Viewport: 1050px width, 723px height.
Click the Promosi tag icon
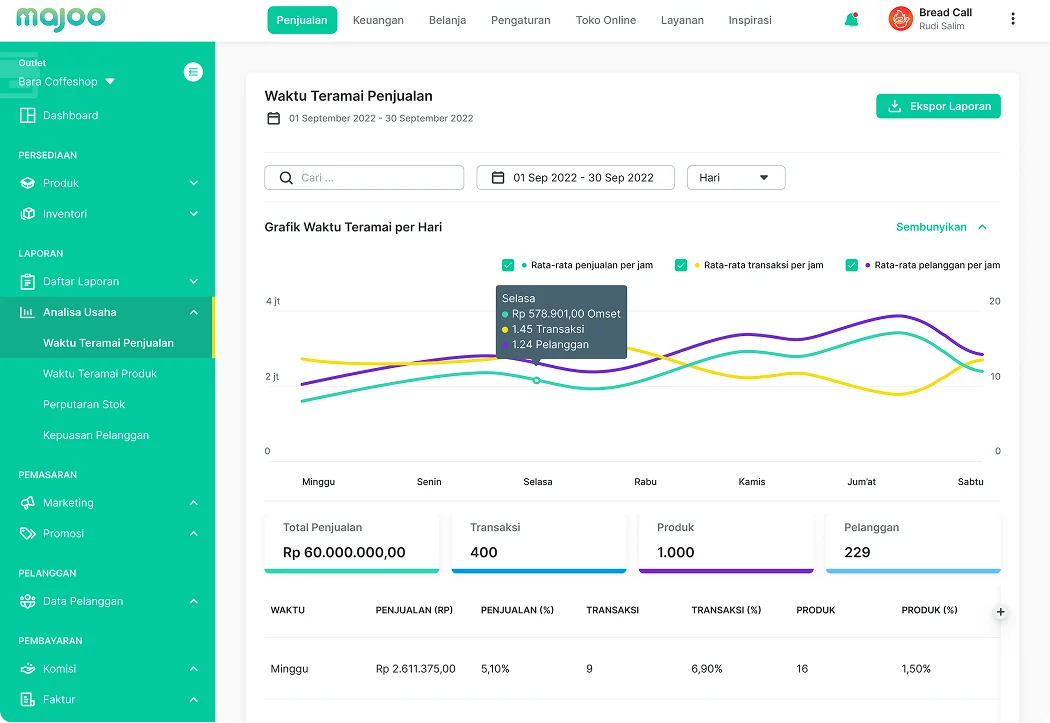click(27, 533)
